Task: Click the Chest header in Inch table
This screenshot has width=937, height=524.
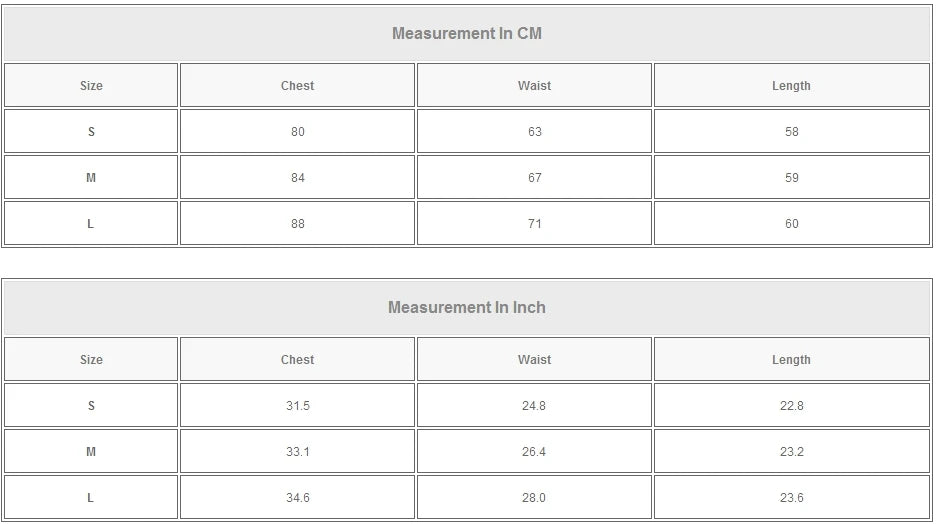Action: click(x=297, y=360)
